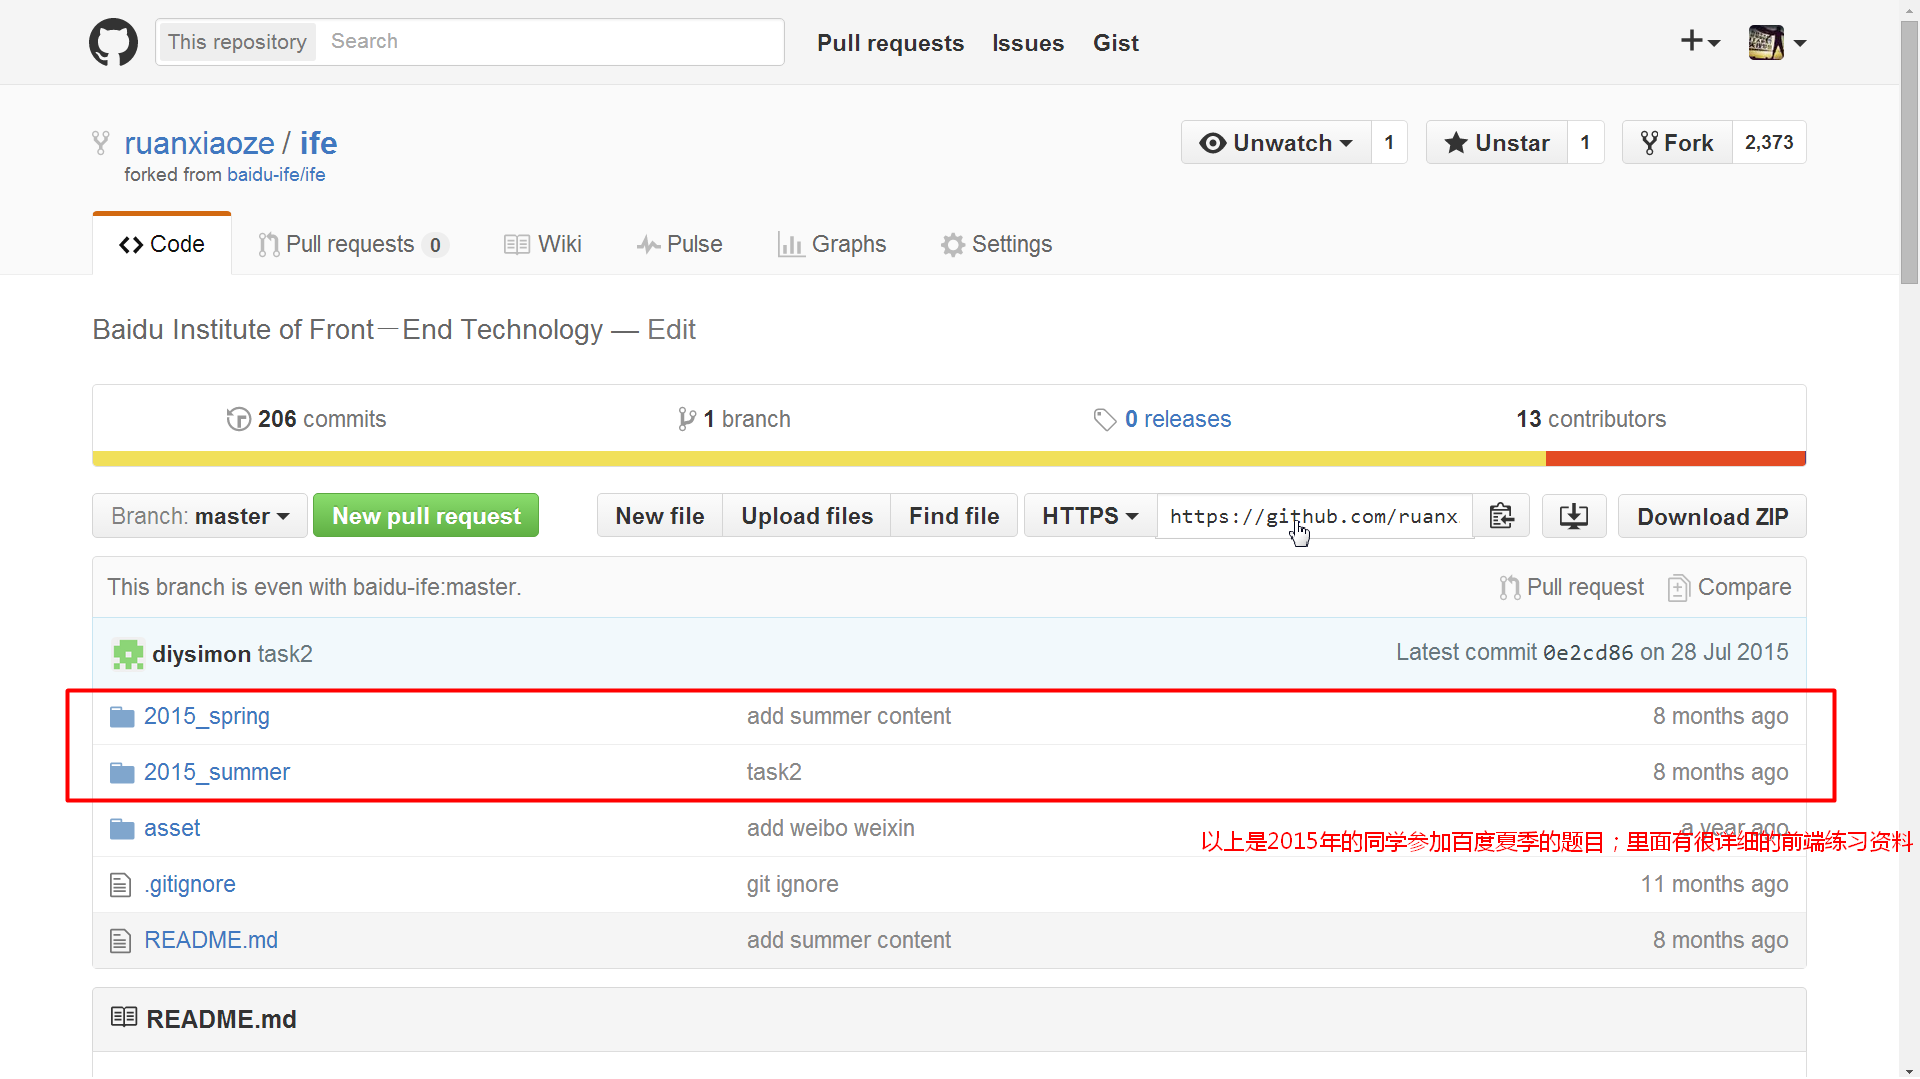View the 206 commits link
Screen dimensions: 1920x1079
(x=306, y=419)
